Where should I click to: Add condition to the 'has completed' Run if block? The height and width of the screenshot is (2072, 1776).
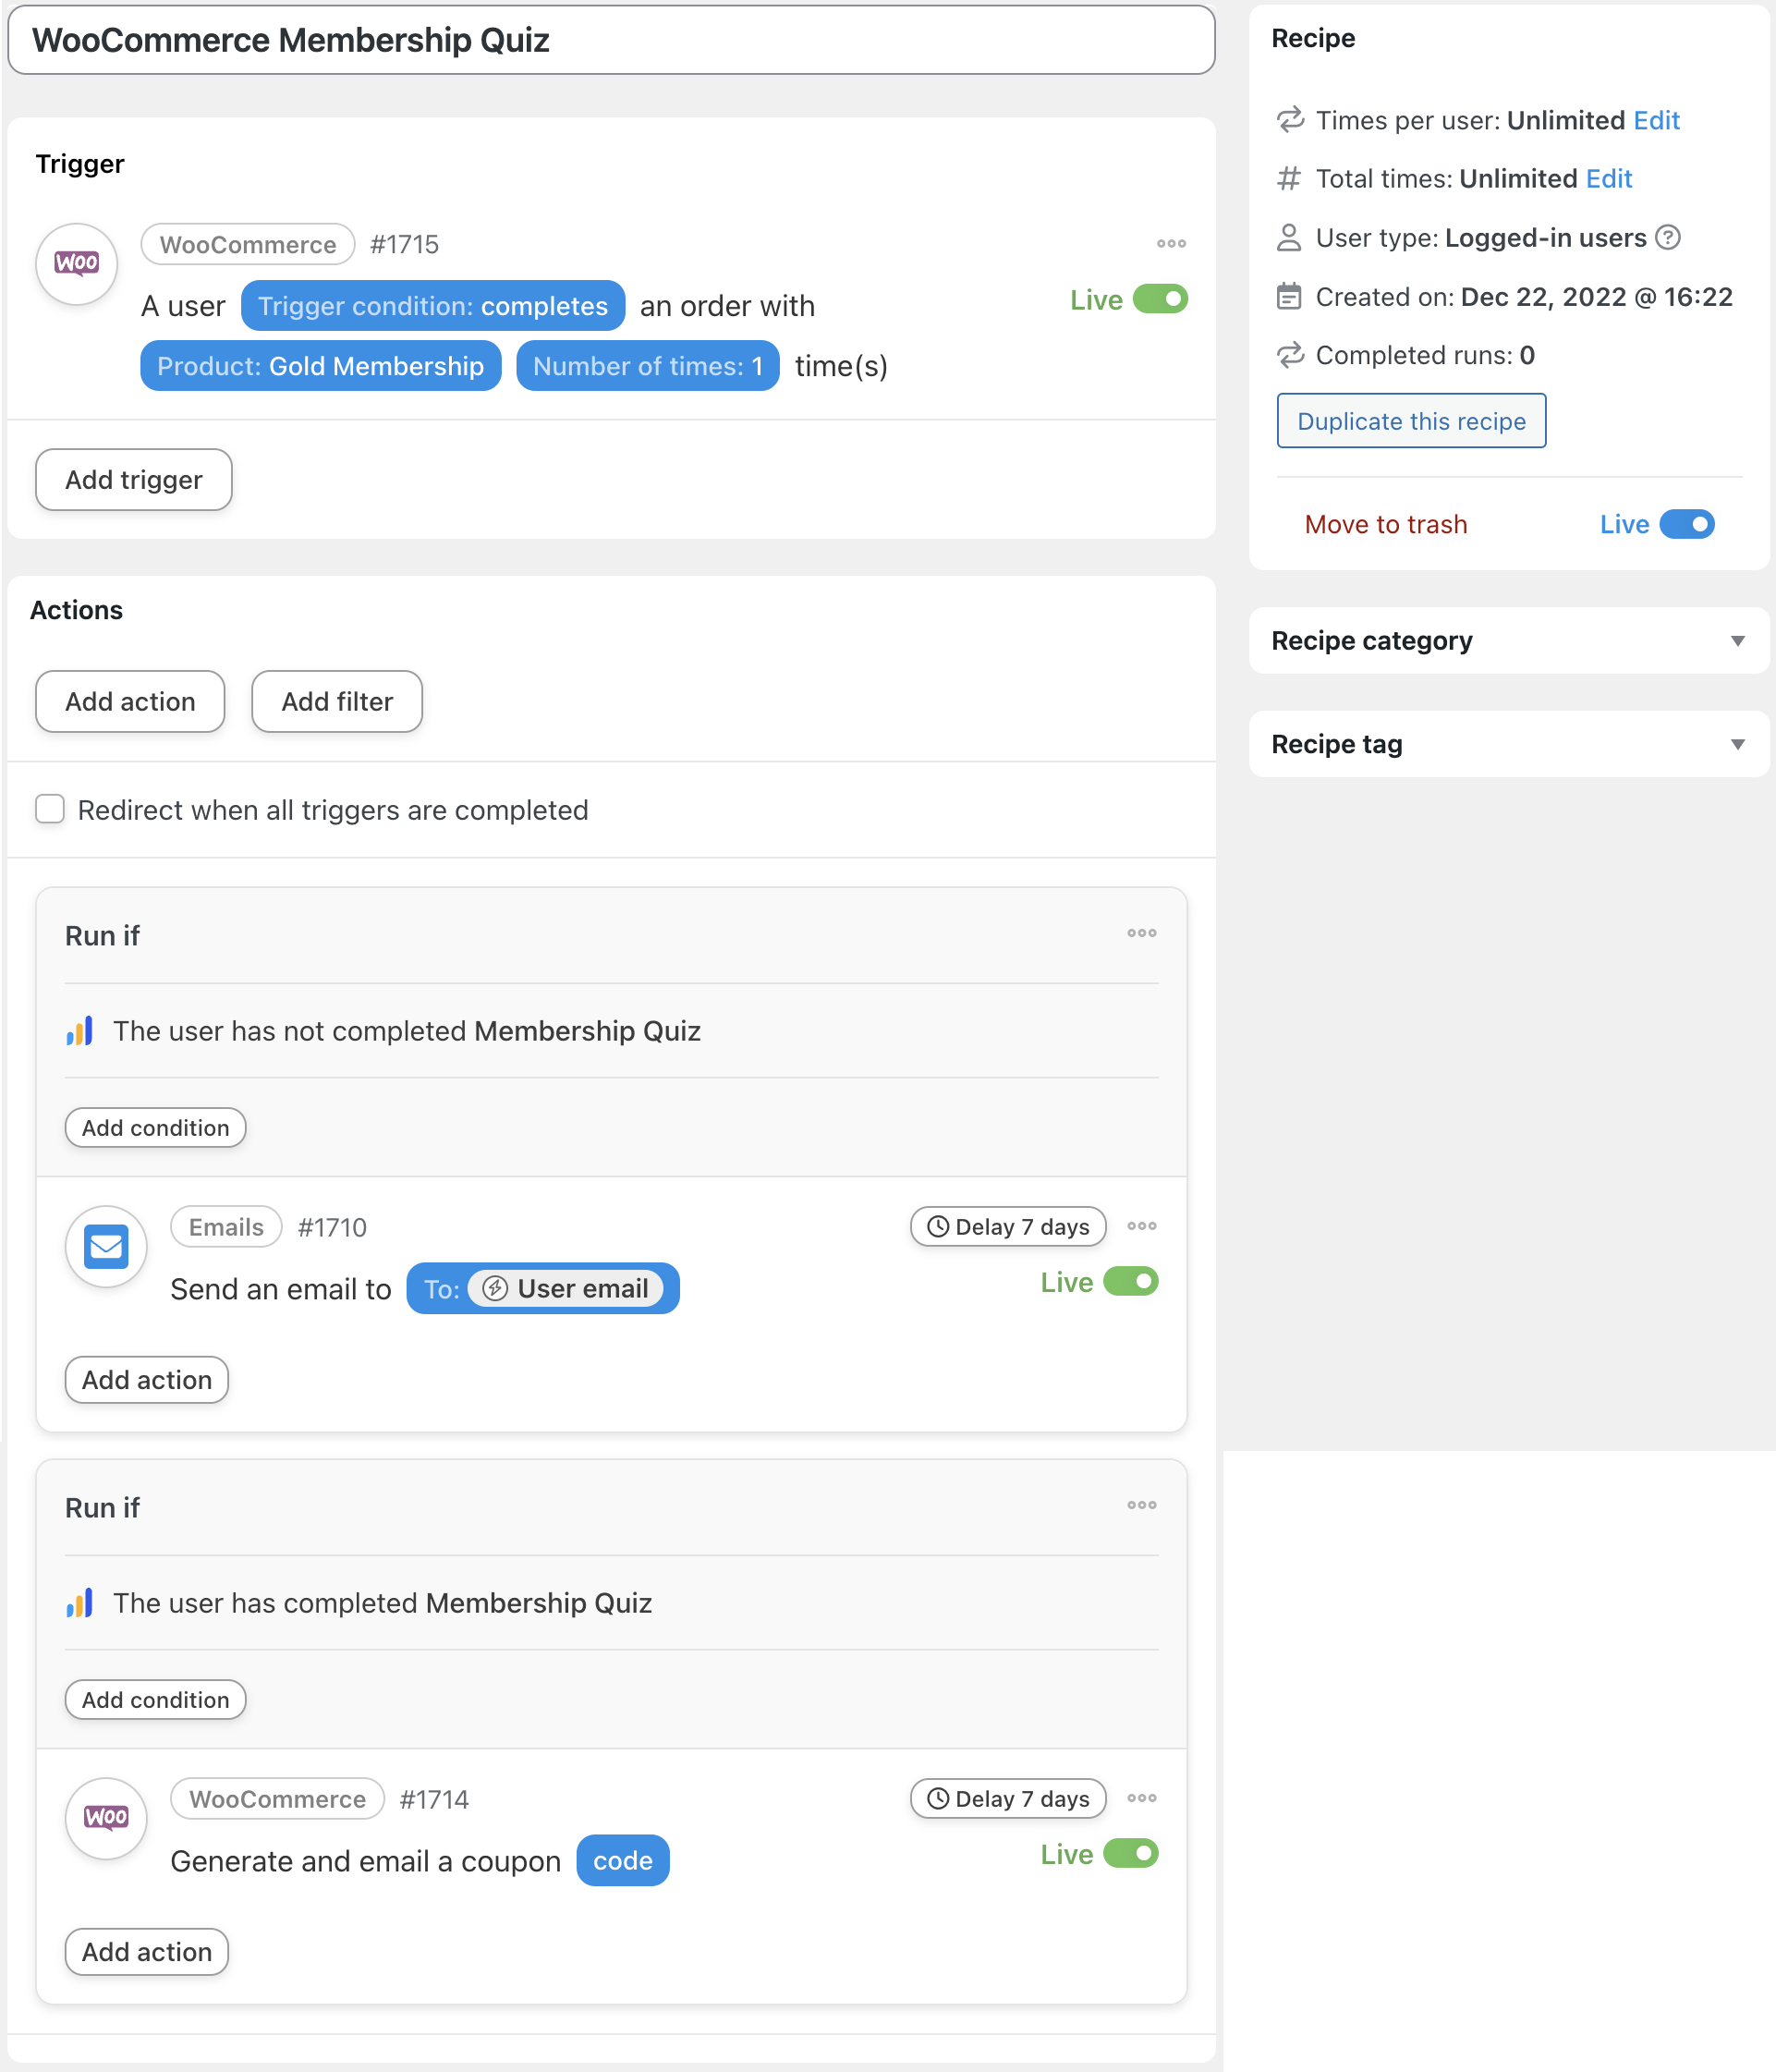[155, 1700]
